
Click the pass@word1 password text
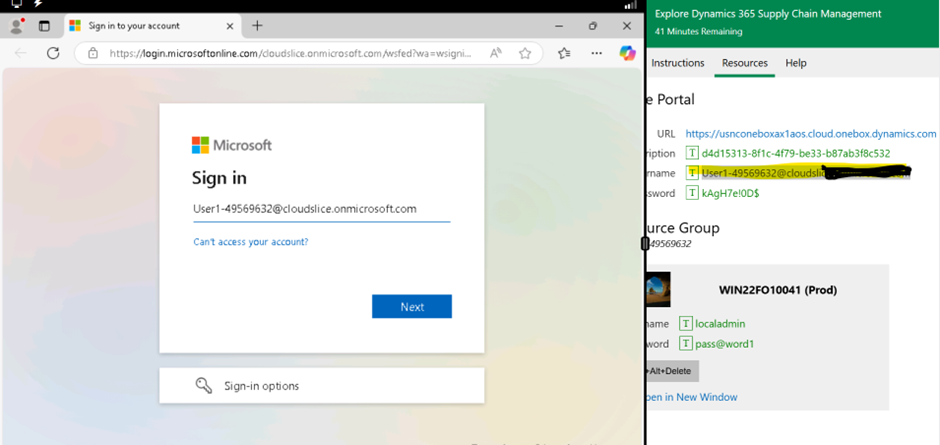pos(724,344)
